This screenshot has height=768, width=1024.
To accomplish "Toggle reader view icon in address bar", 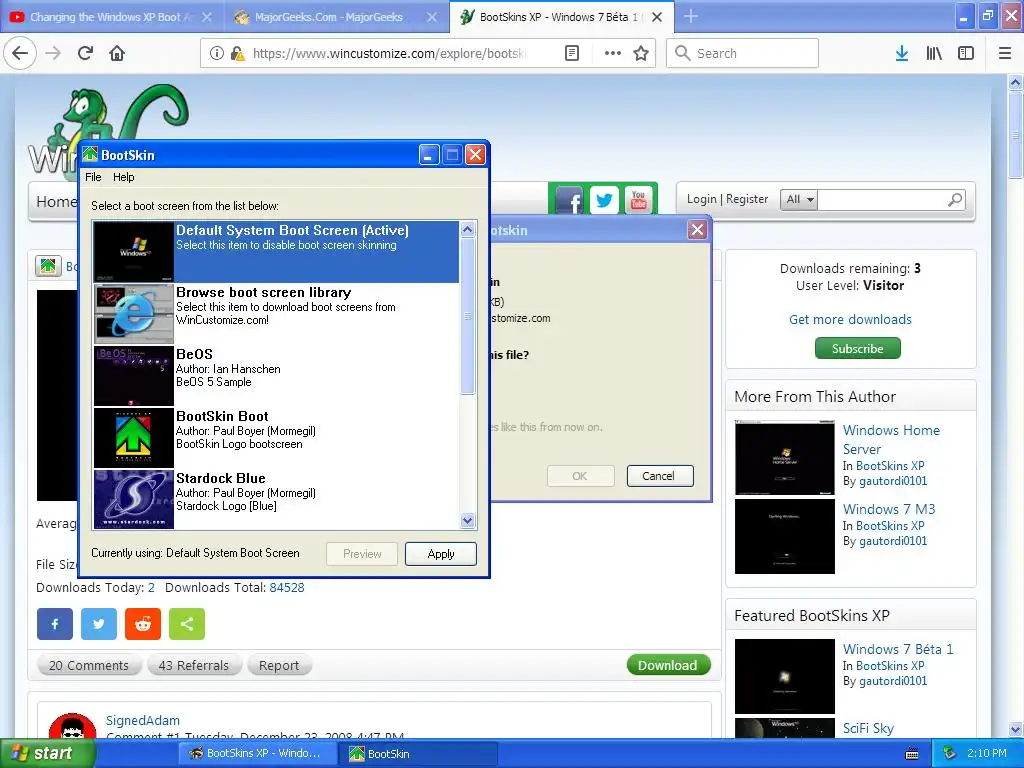I will click(571, 54).
